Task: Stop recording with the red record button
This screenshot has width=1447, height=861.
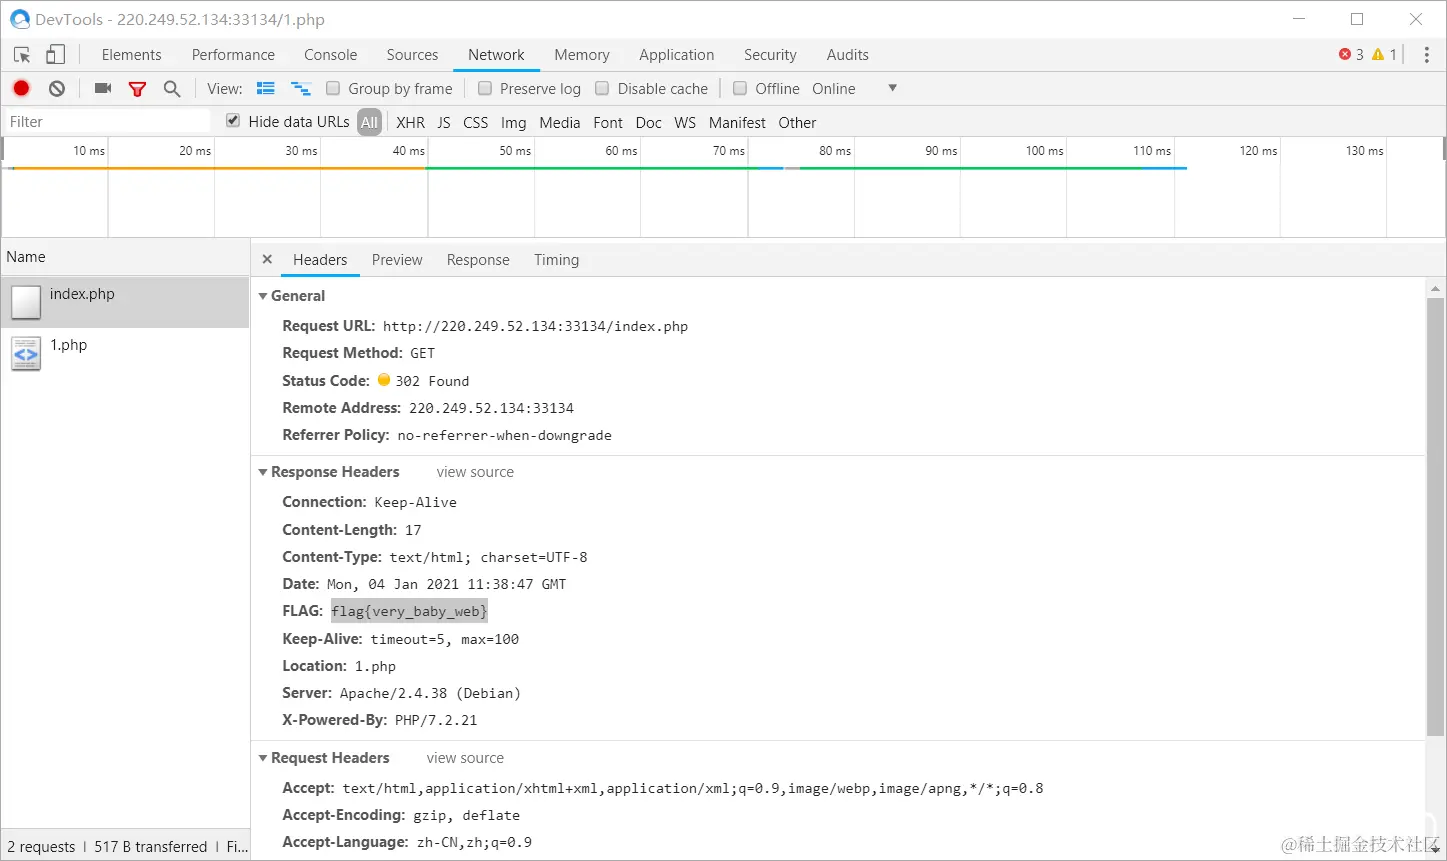Action: (21, 88)
